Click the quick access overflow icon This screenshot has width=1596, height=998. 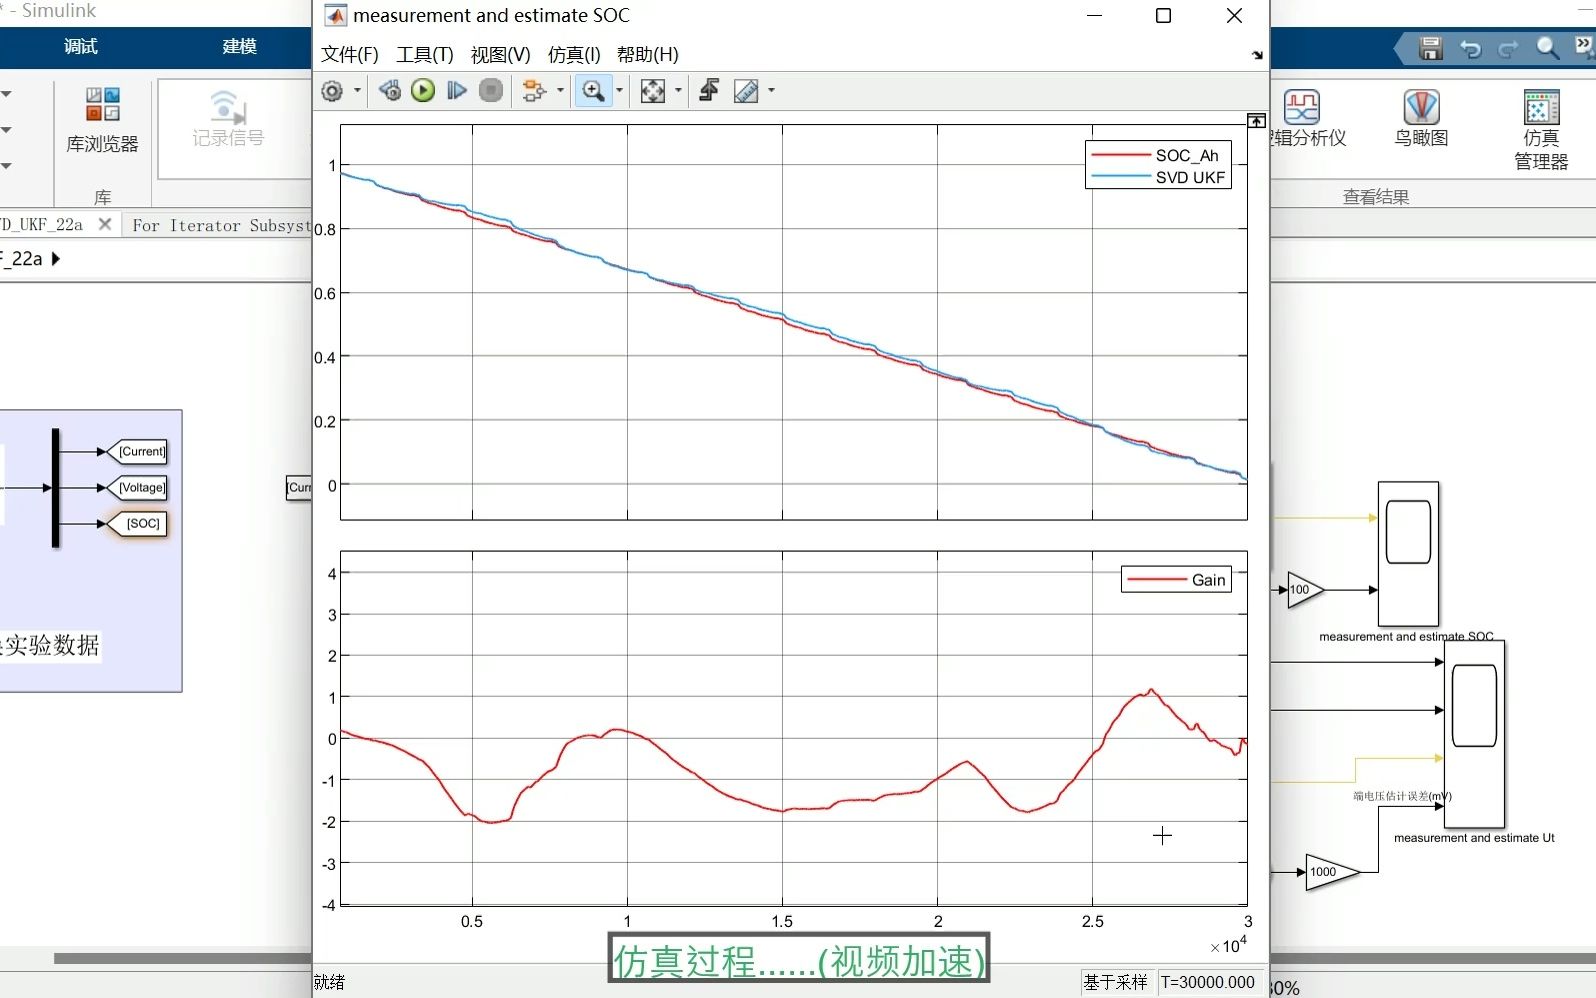[1585, 46]
